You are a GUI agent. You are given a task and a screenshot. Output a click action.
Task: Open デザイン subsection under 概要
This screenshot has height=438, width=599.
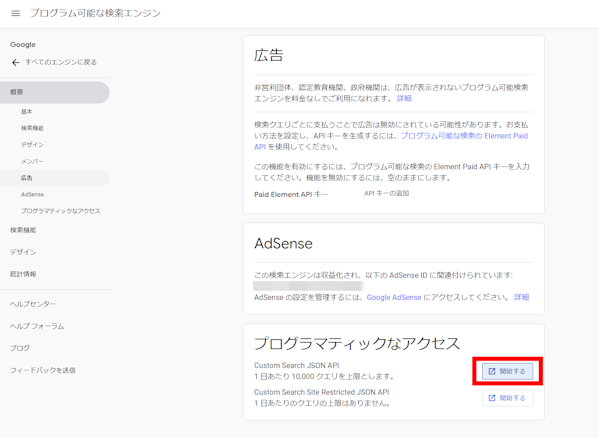pos(32,144)
